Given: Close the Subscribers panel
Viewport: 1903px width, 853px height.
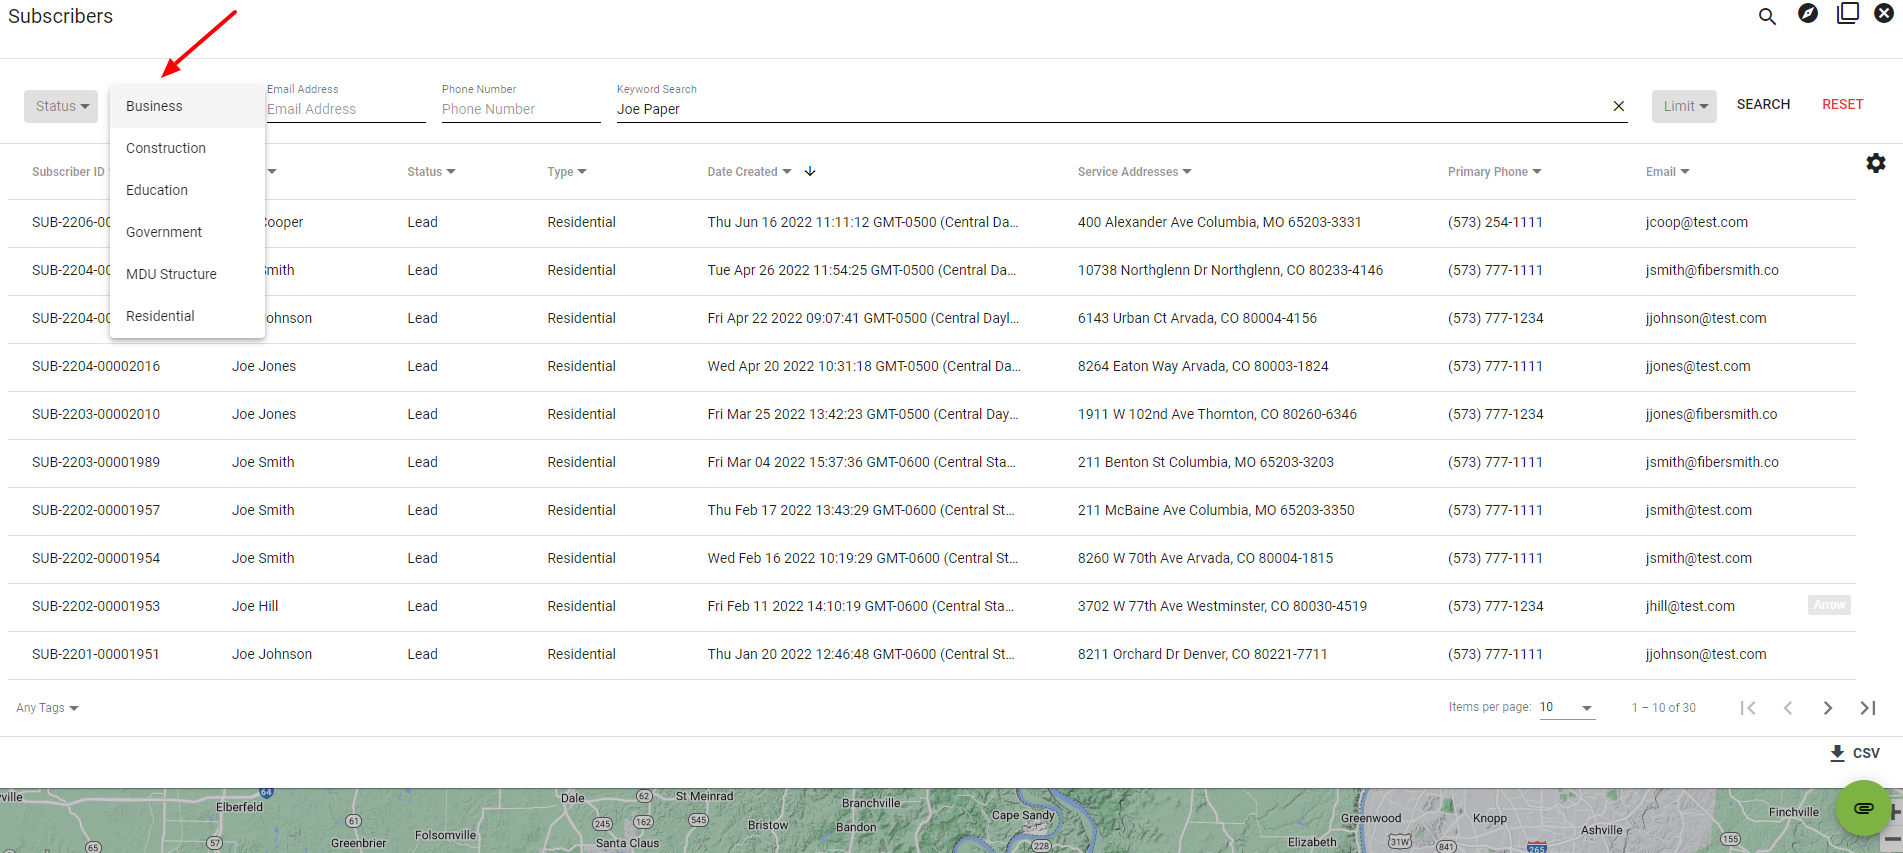Looking at the screenshot, I should click(x=1884, y=14).
